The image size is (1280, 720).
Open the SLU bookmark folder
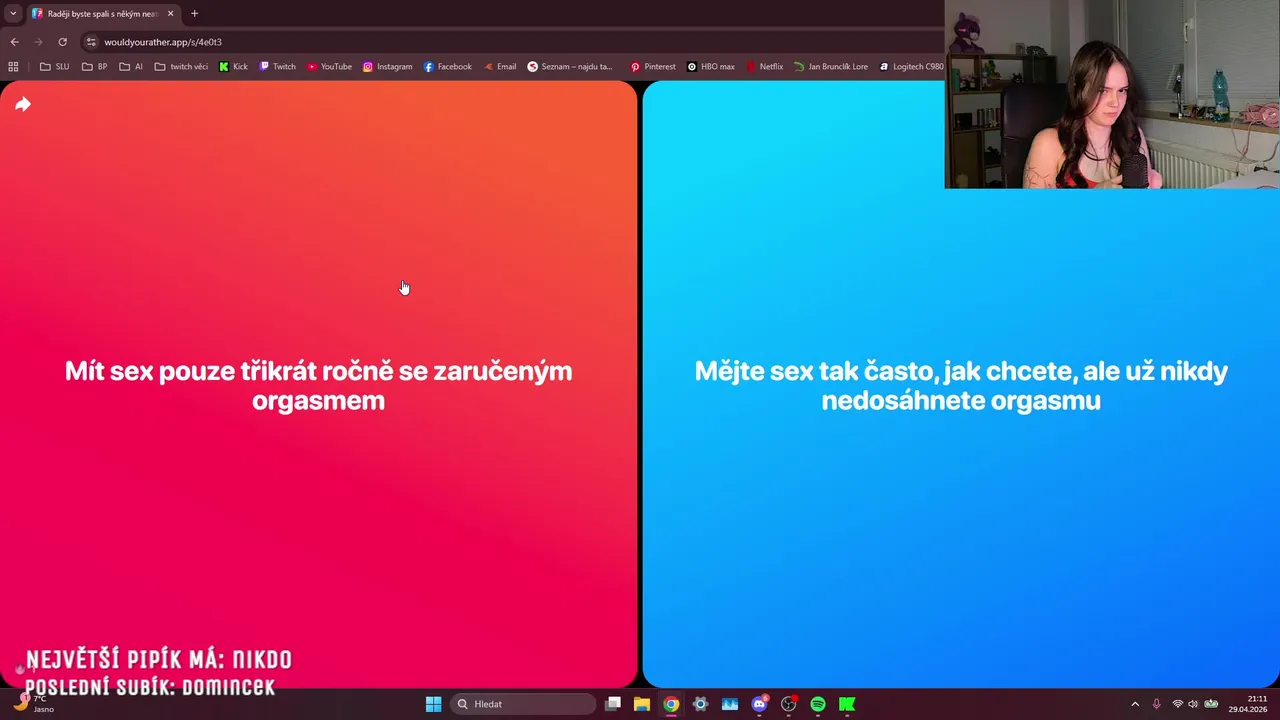click(x=55, y=67)
